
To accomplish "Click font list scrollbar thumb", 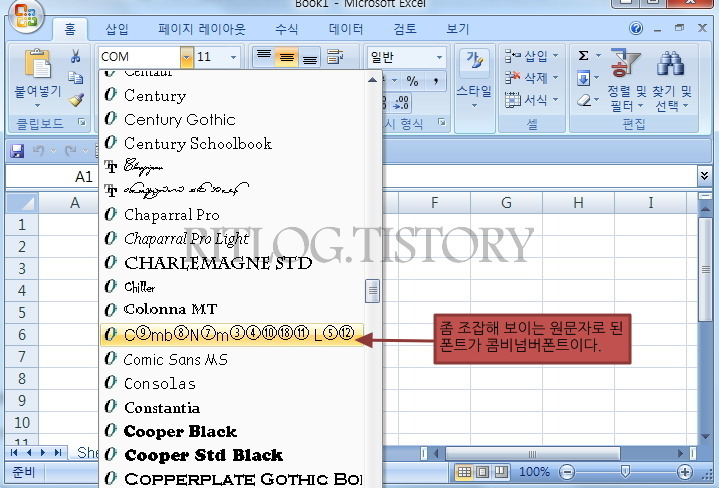I will pos(372,291).
